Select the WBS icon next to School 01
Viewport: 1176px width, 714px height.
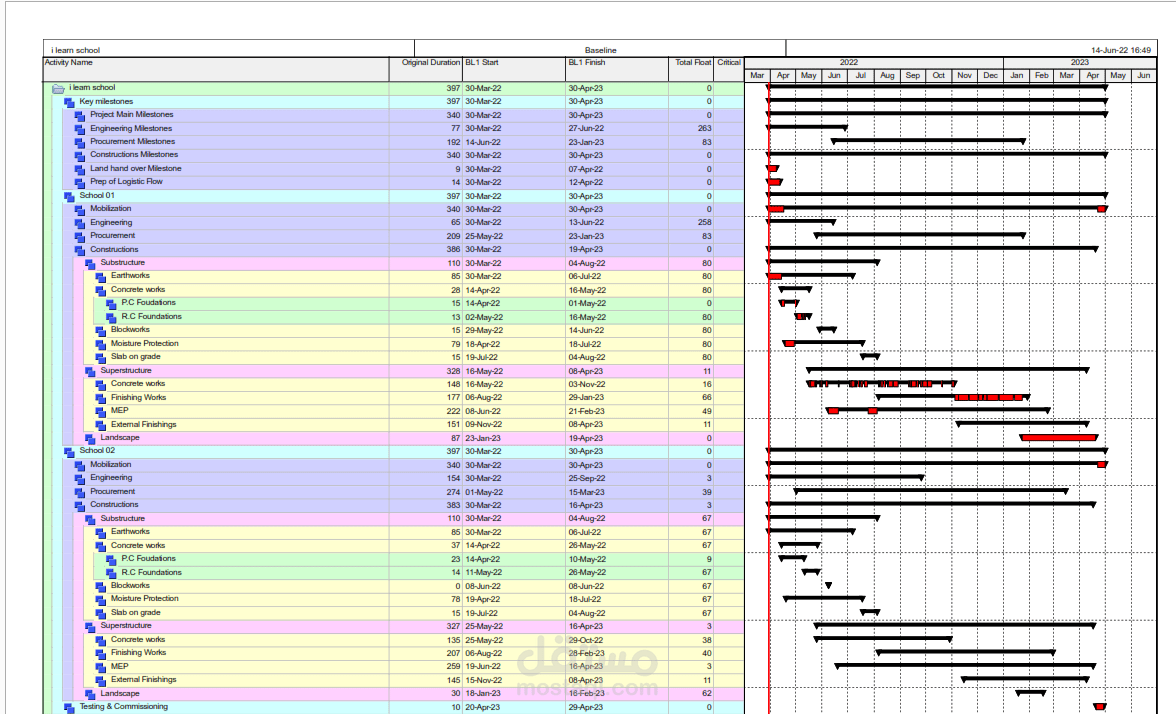click(x=69, y=196)
